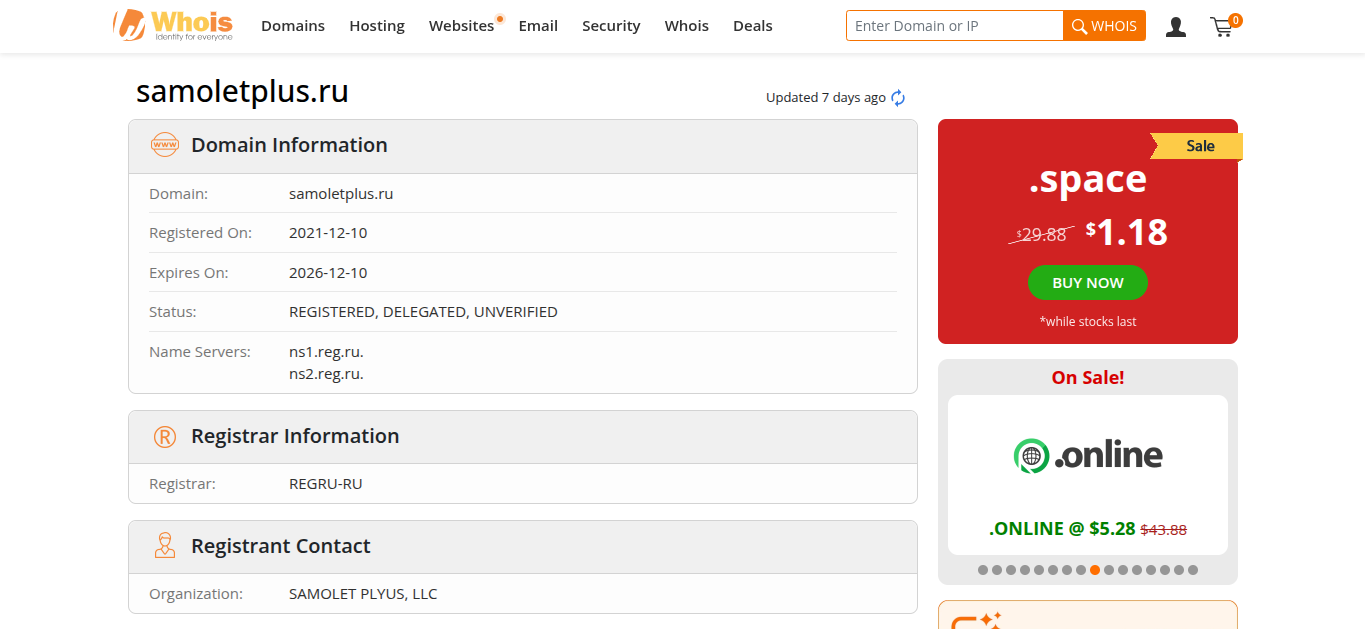Image resolution: width=1365 pixels, height=629 pixels.
Task: Select the last carousel dot
Action: (1193, 570)
